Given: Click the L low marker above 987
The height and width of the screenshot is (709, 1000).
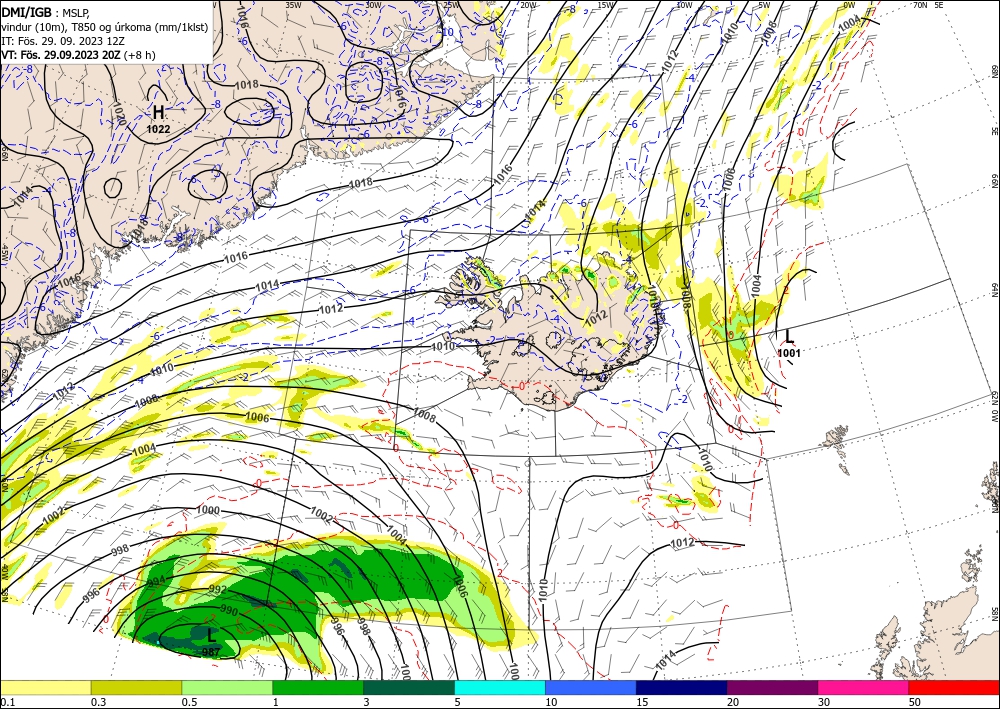Looking at the screenshot, I should pos(212,635).
